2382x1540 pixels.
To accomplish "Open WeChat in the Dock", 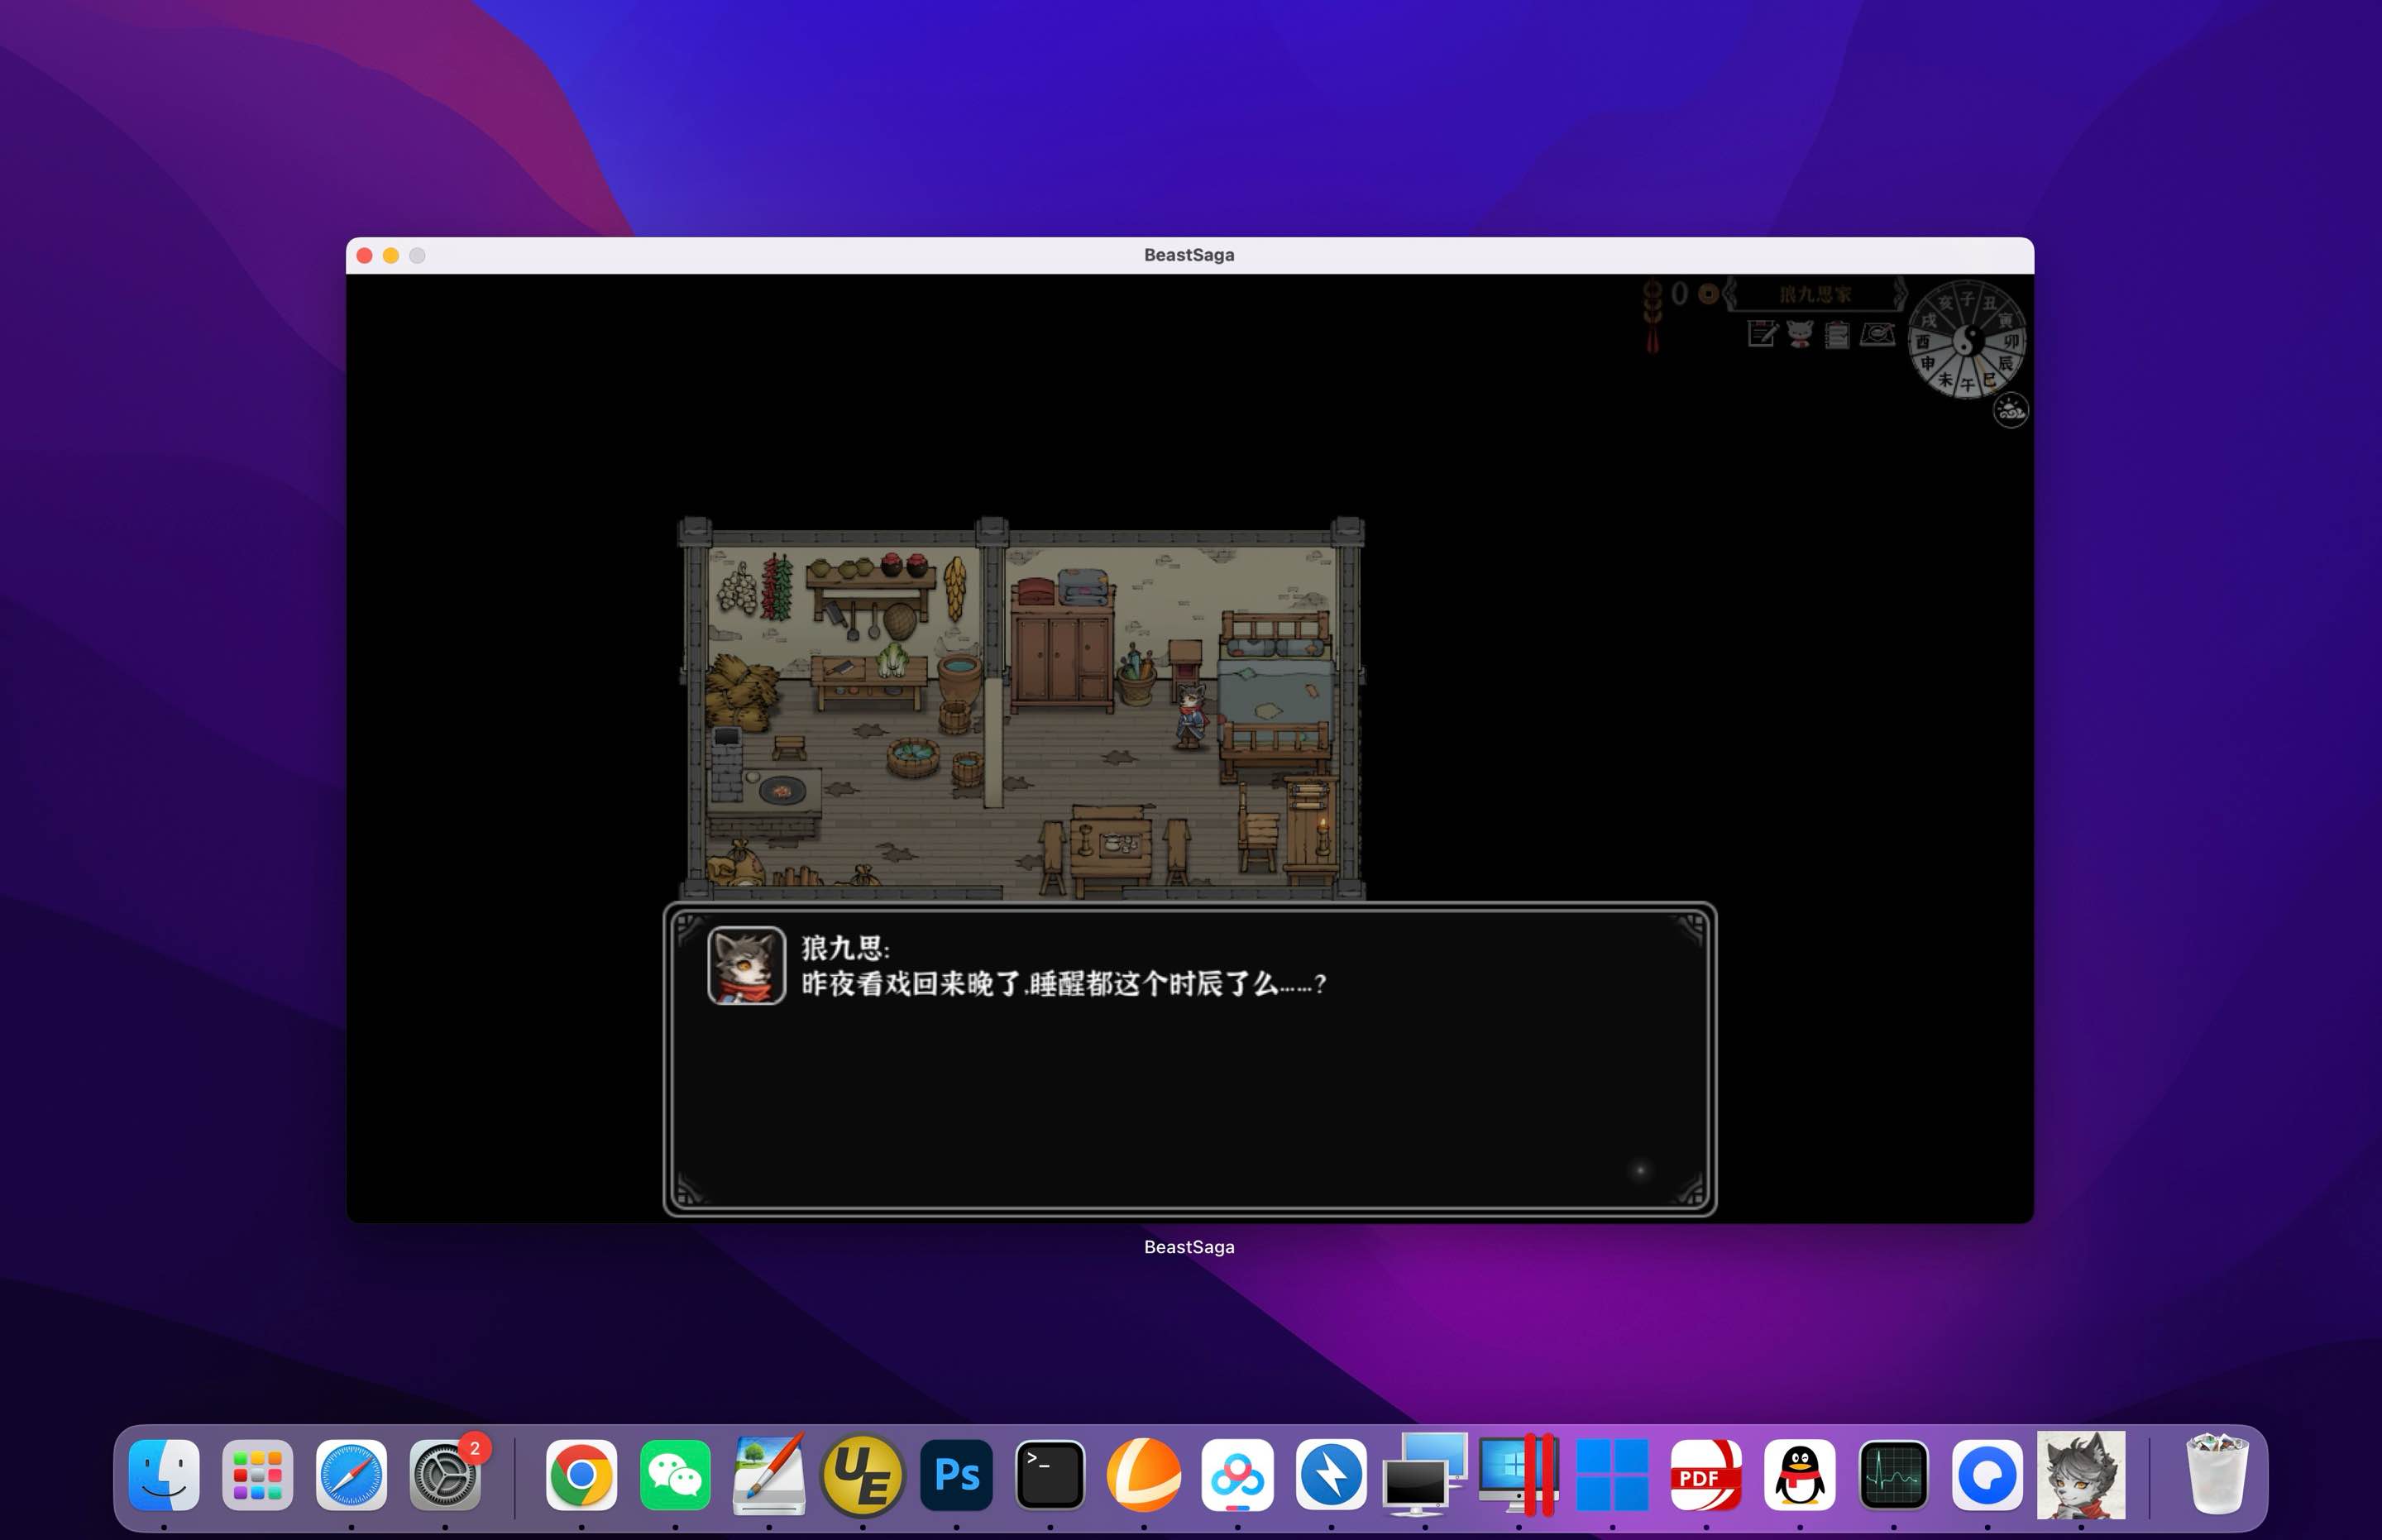I will pos(675,1475).
